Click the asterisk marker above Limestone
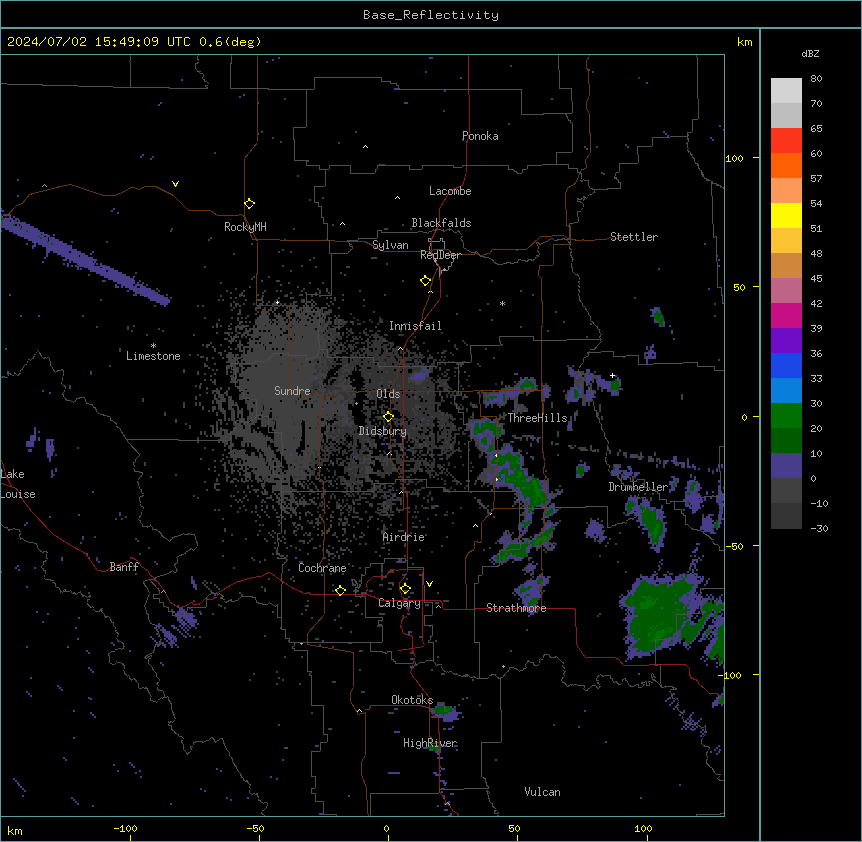 pyautogui.click(x=153, y=346)
